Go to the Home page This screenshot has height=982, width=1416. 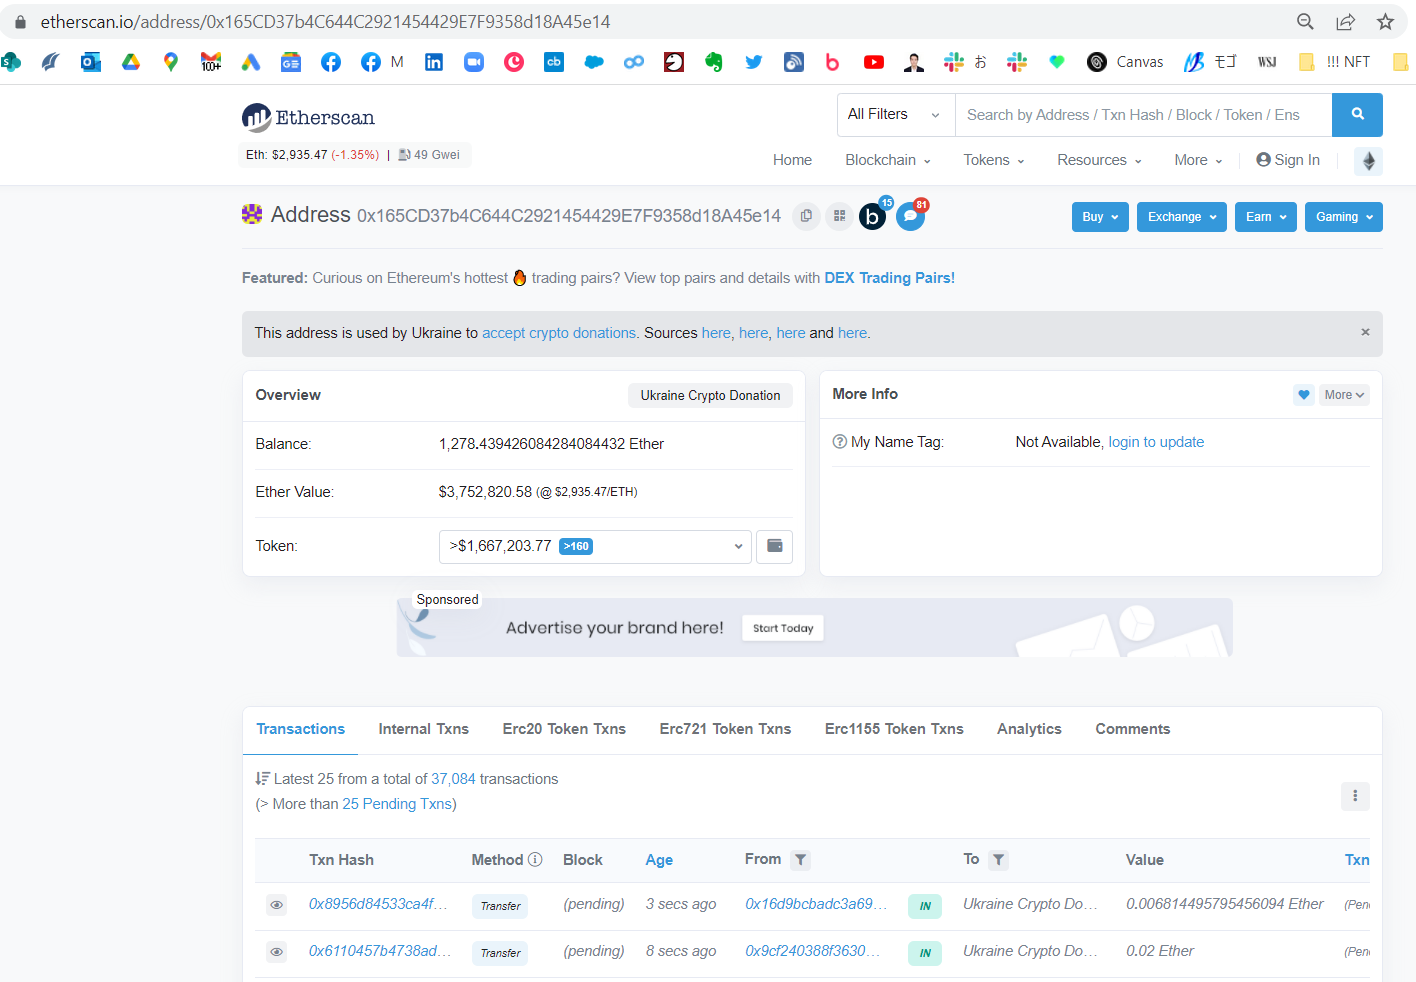coord(792,160)
